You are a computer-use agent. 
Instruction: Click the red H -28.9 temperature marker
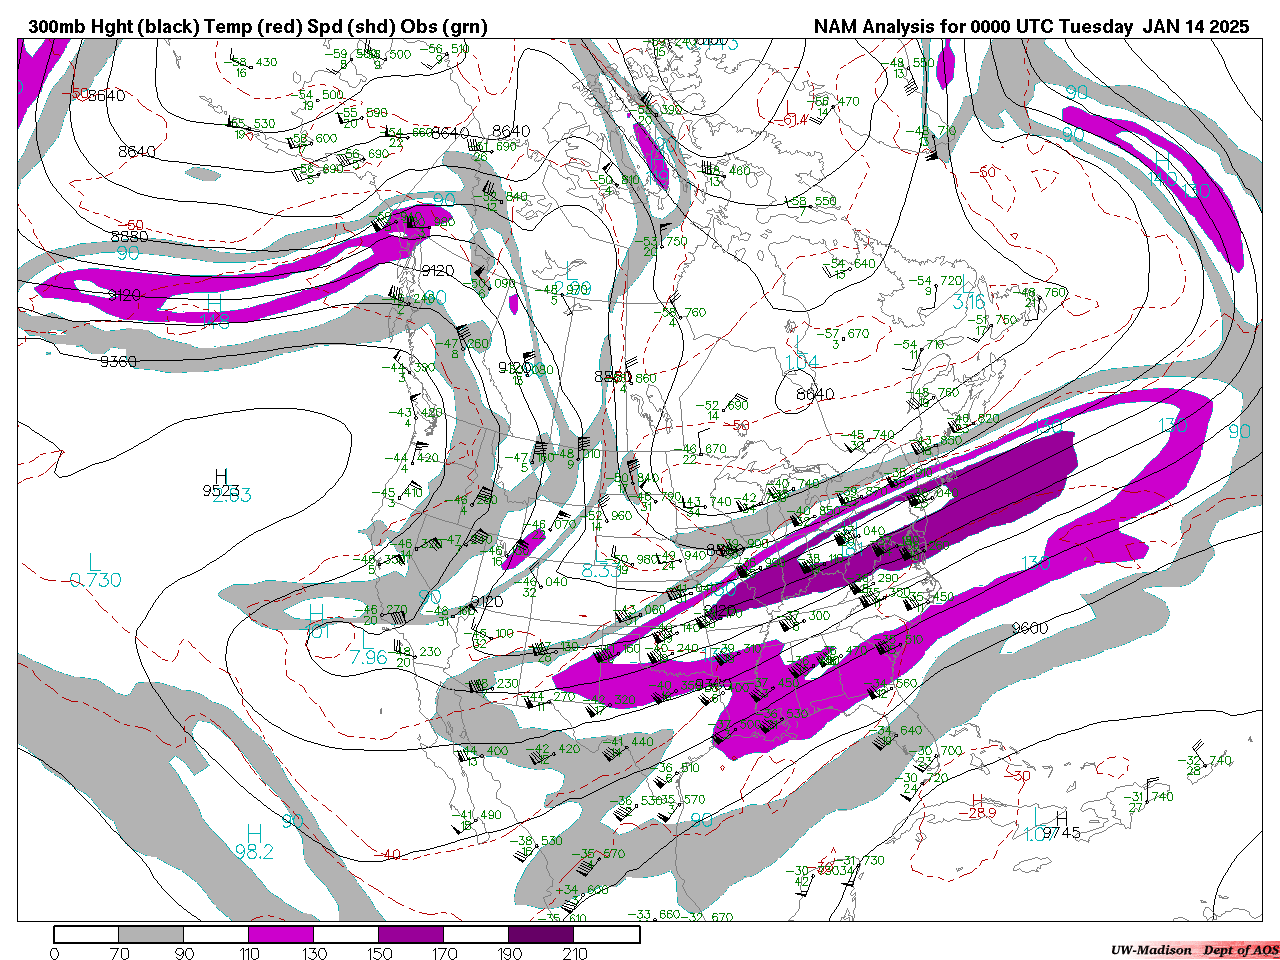[x=977, y=806]
